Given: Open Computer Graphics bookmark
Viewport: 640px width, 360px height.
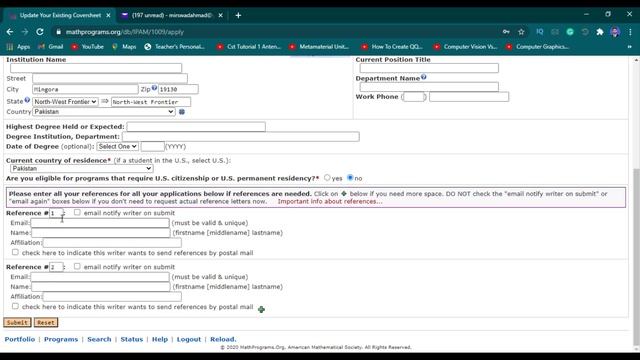Looking at the screenshot, I should [538, 47].
